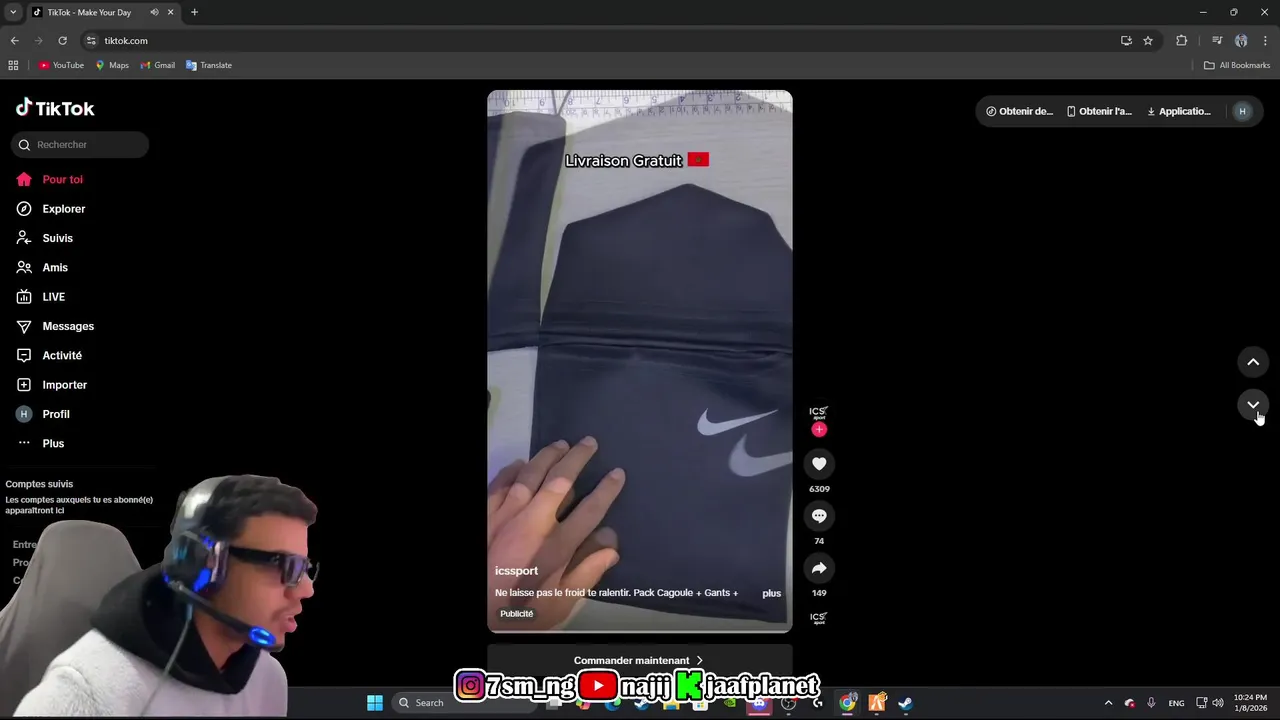Open the media controls icon
This screenshot has height=720, width=1280.
(x=1217, y=40)
